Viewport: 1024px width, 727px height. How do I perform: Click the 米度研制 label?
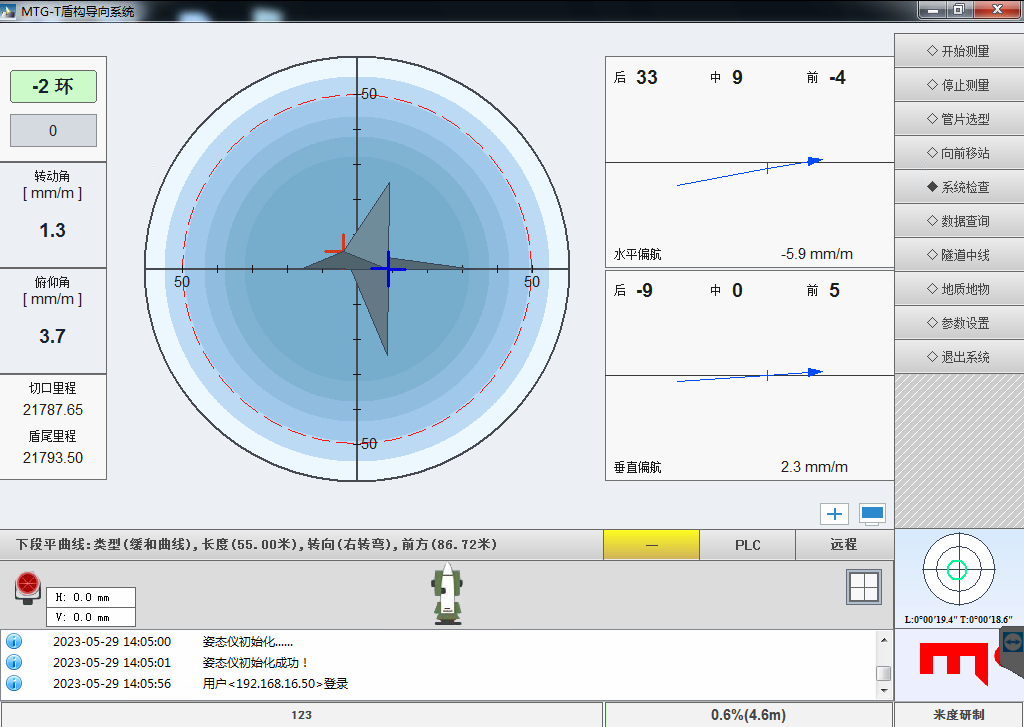[959, 715]
